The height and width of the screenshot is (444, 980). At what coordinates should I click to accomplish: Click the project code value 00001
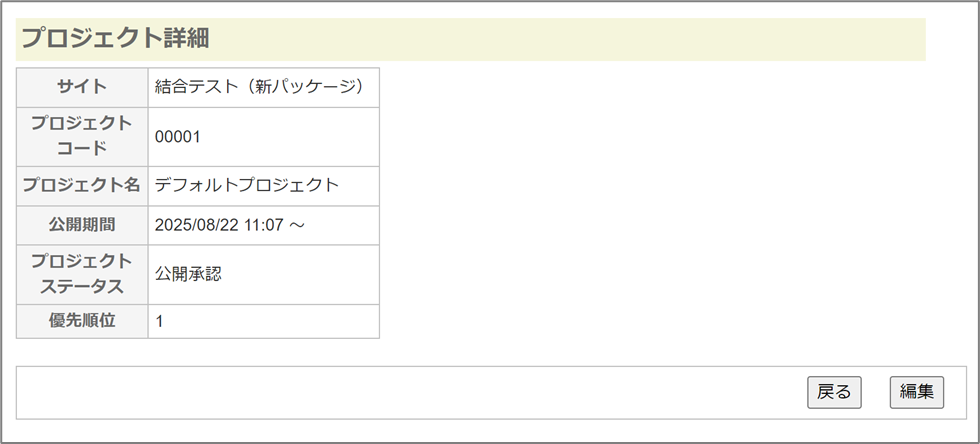pyautogui.click(x=178, y=137)
